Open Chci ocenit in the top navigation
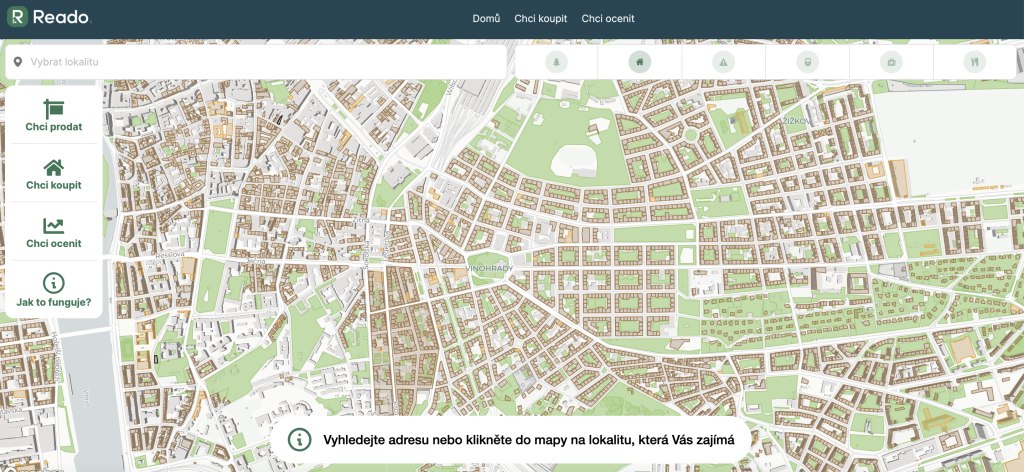 [x=608, y=19]
